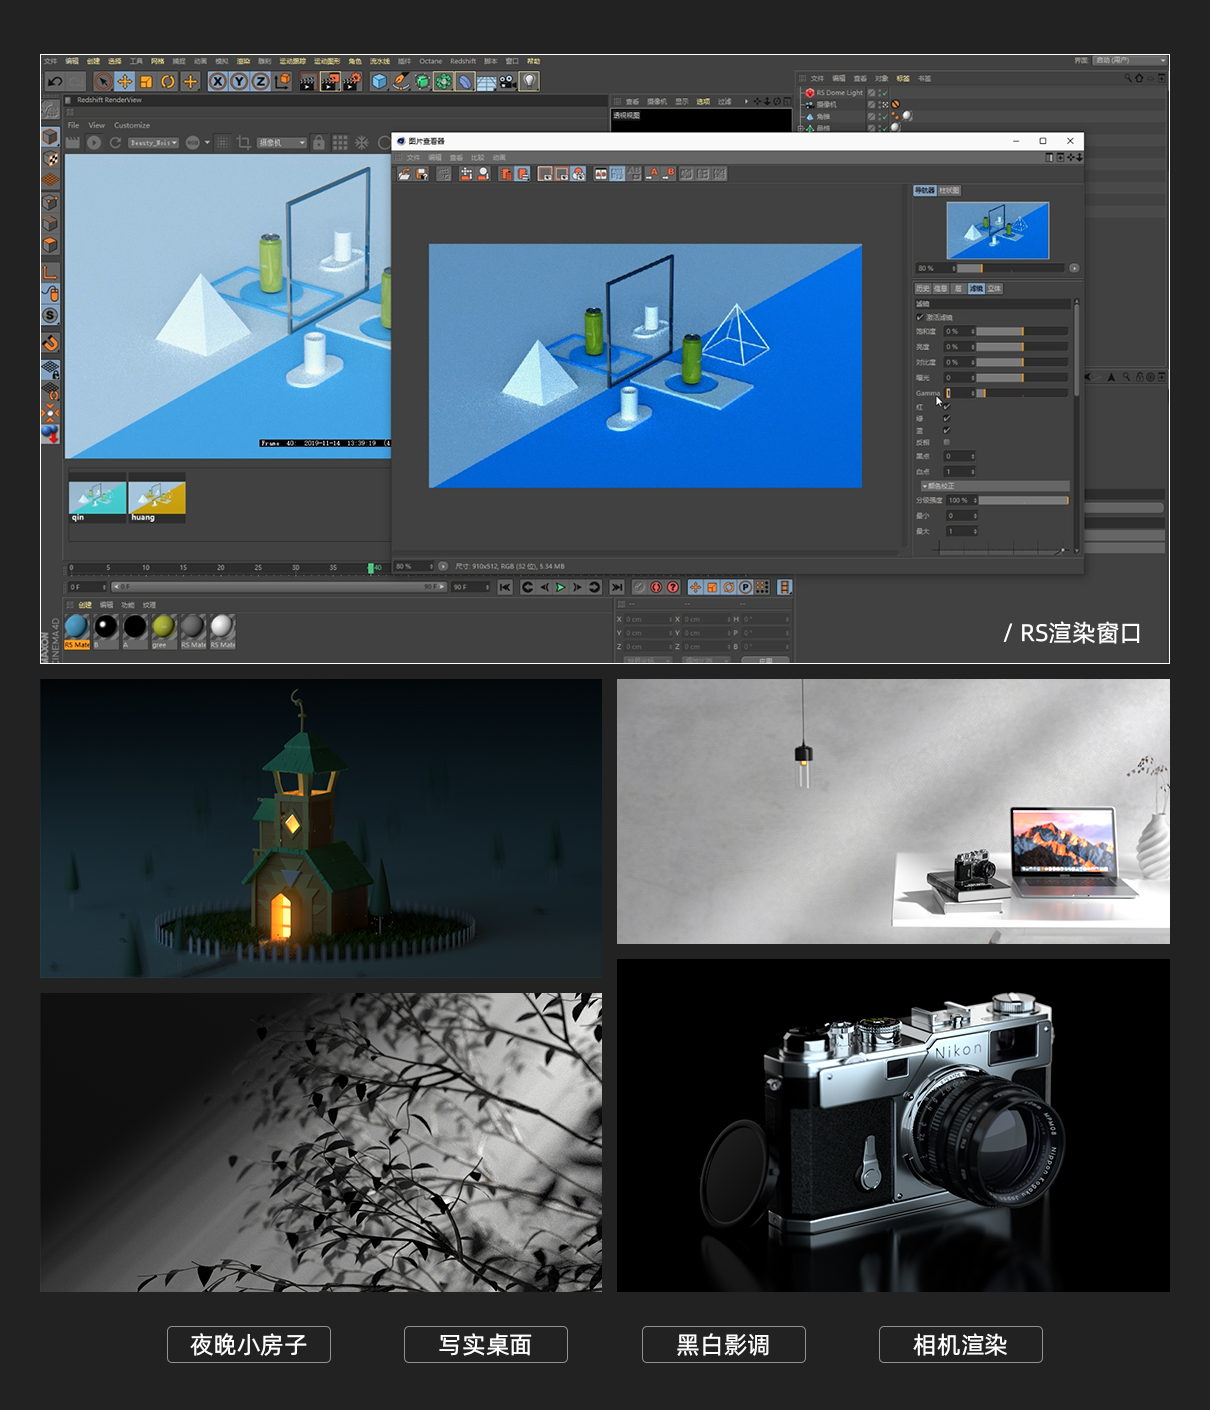Viewport: 1210px width, 1410px height.
Task: Click the blue bend deformer icon
Action: [x=465, y=82]
